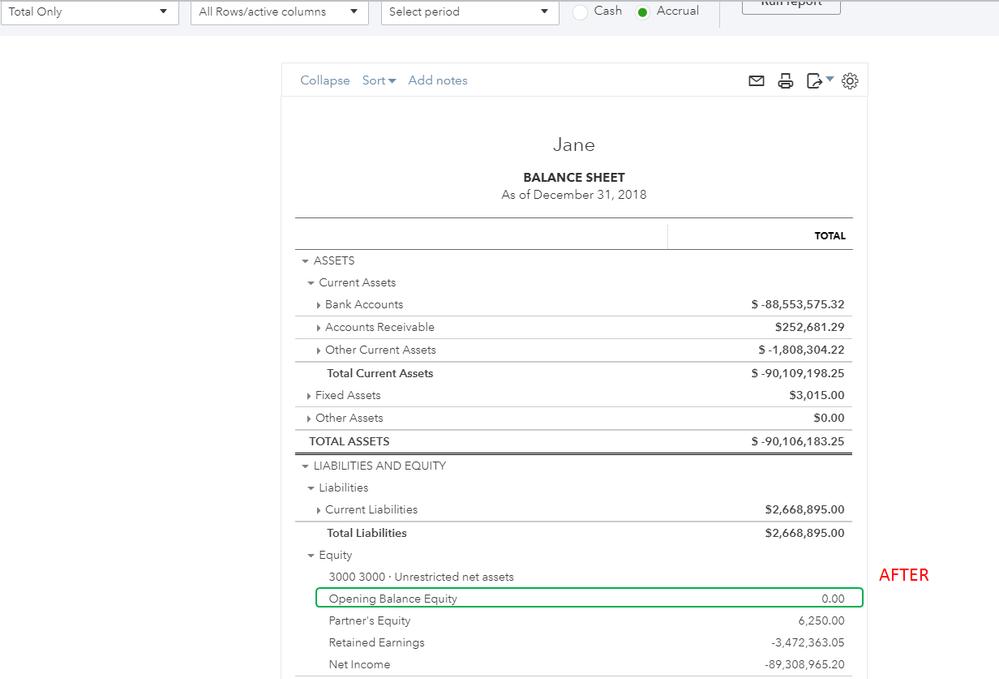Screen dimensions: 999x679
Task: Open Bank Accounts total $-88,553,575.32
Action: pyautogui.click(x=798, y=304)
